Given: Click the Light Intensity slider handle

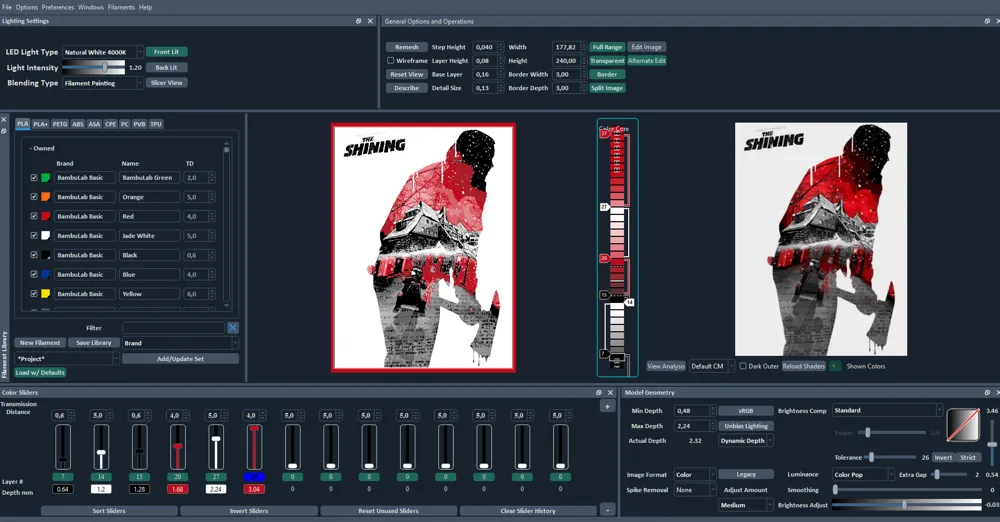Looking at the screenshot, I should (105, 67).
